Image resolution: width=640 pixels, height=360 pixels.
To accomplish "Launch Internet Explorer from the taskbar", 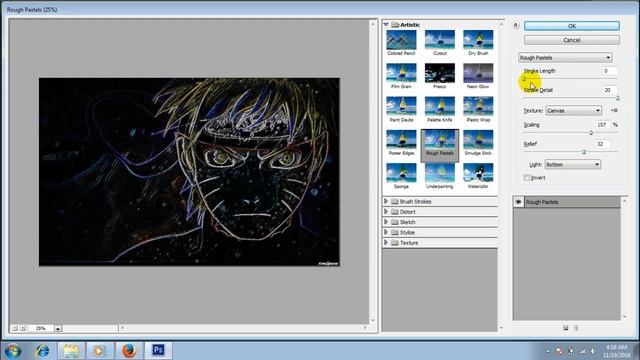I will [x=42, y=351].
